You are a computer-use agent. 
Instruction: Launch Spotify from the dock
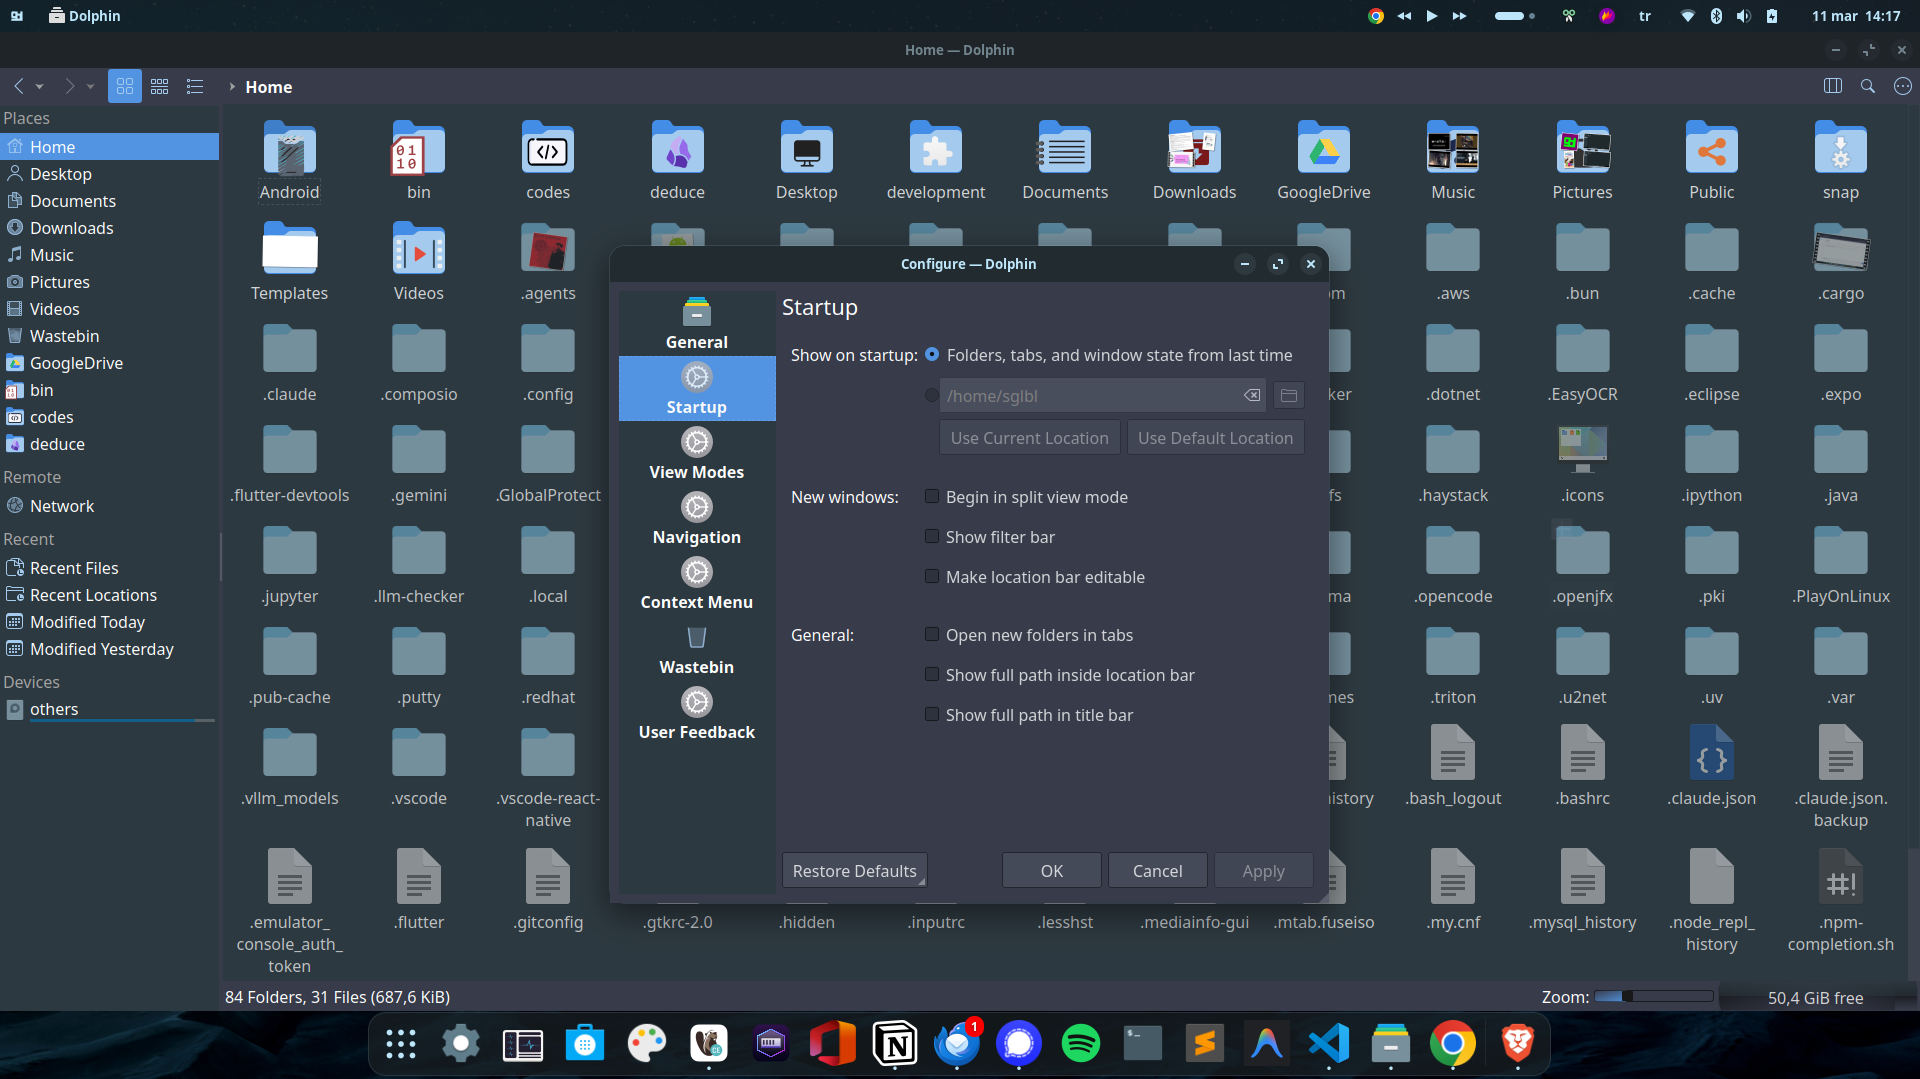1080,1044
